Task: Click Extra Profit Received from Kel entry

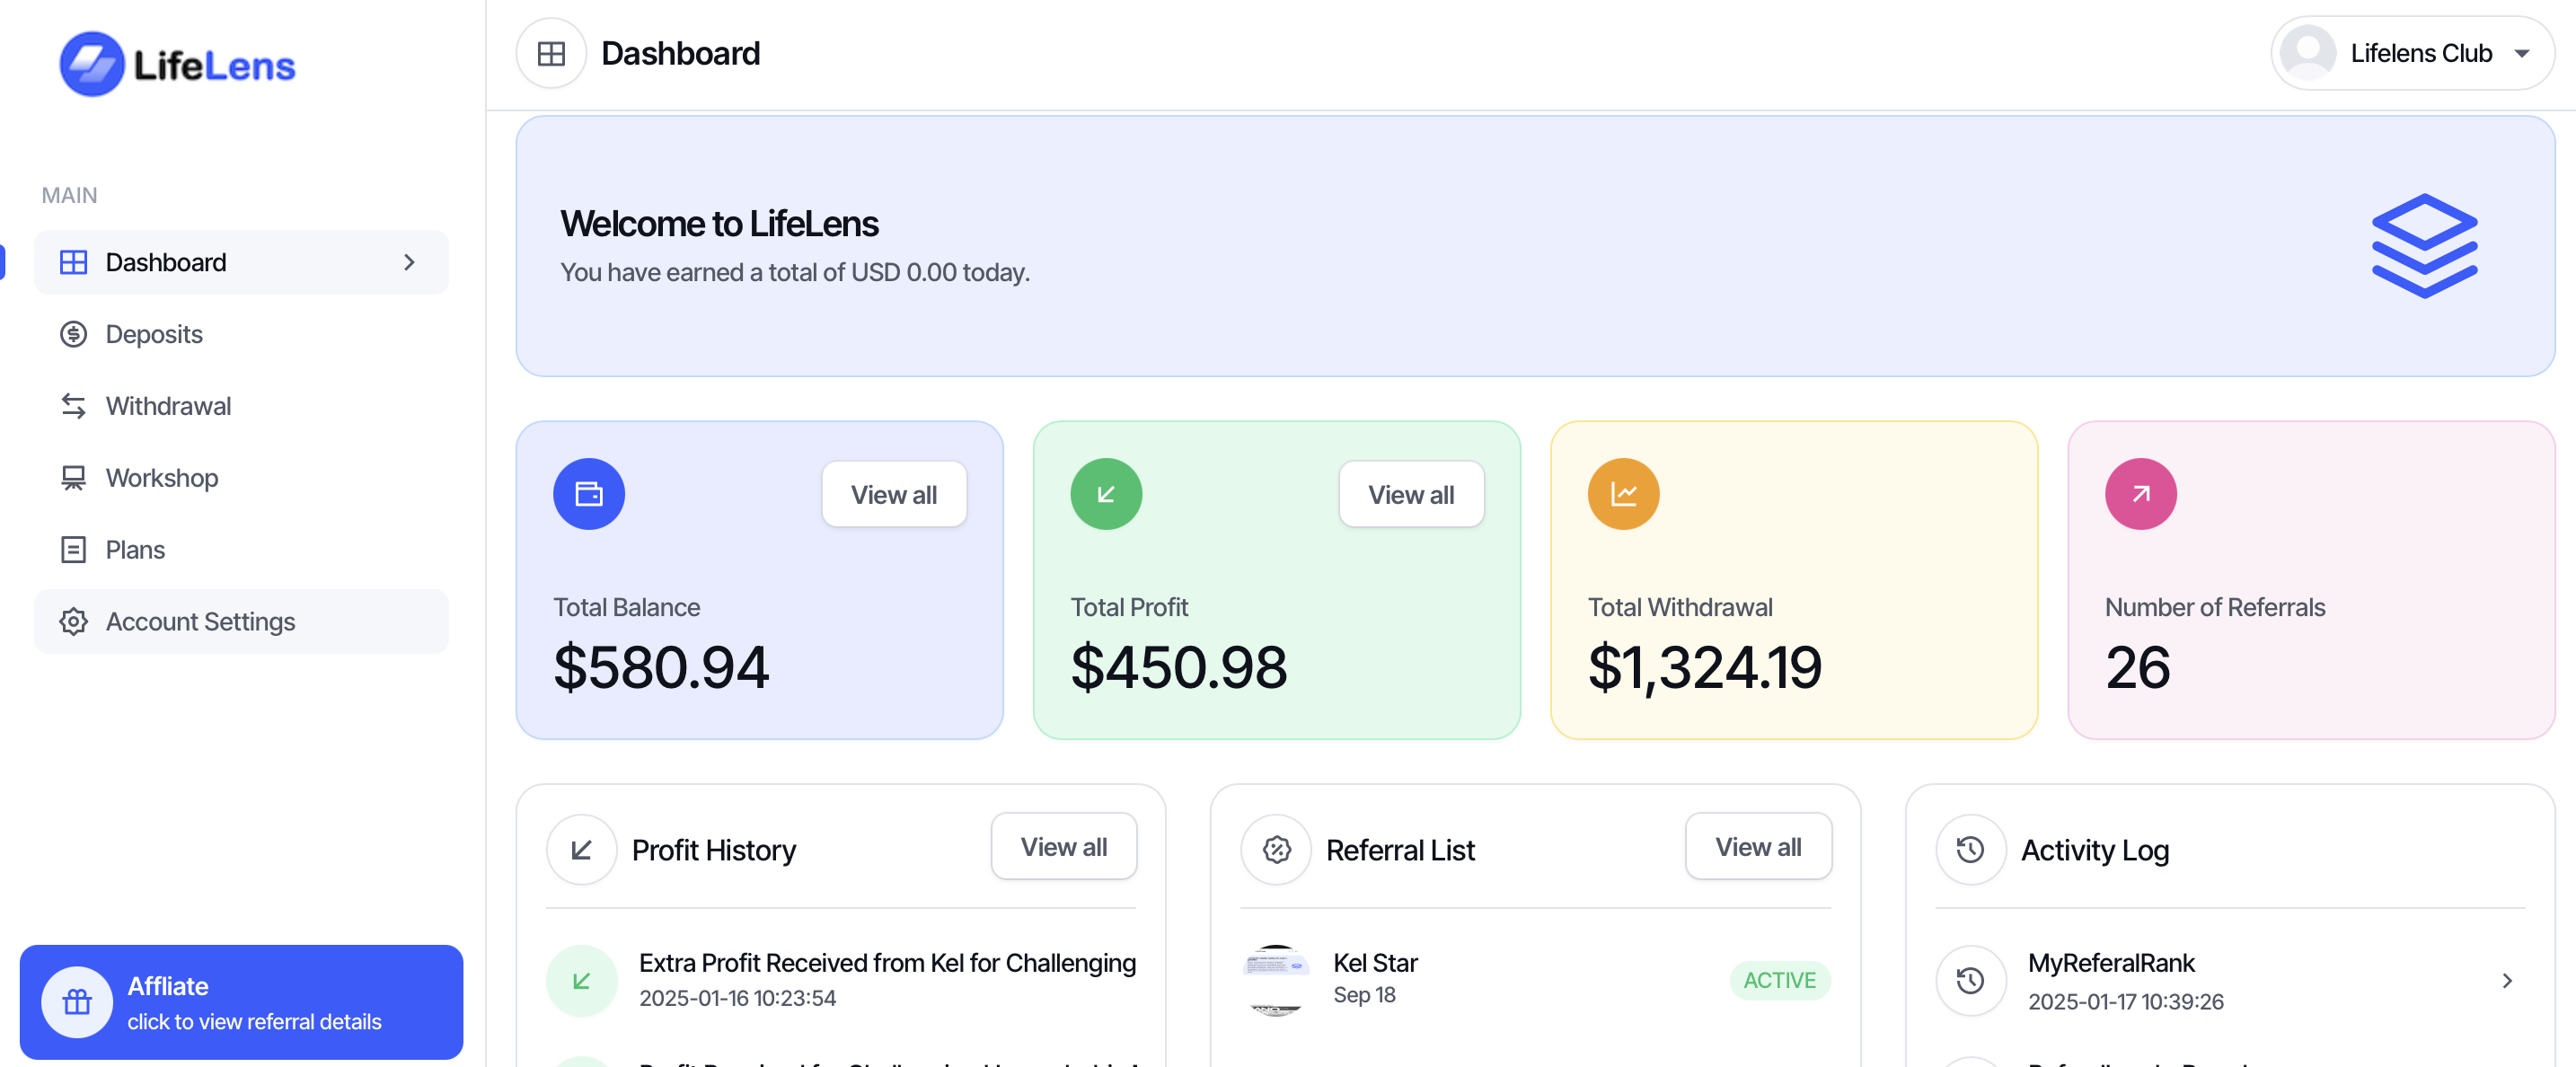Action: [887, 963]
